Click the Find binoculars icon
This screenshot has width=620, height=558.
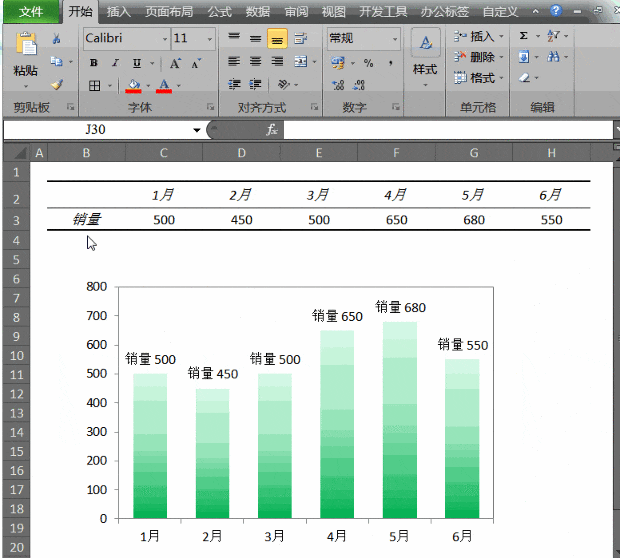point(555,57)
